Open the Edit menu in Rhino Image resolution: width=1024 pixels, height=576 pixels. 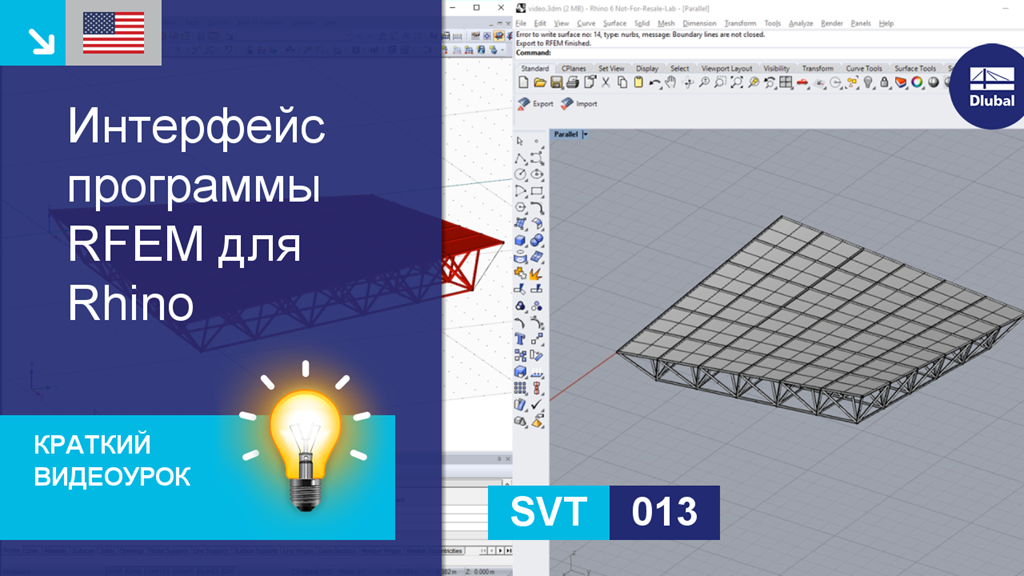[x=540, y=24]
